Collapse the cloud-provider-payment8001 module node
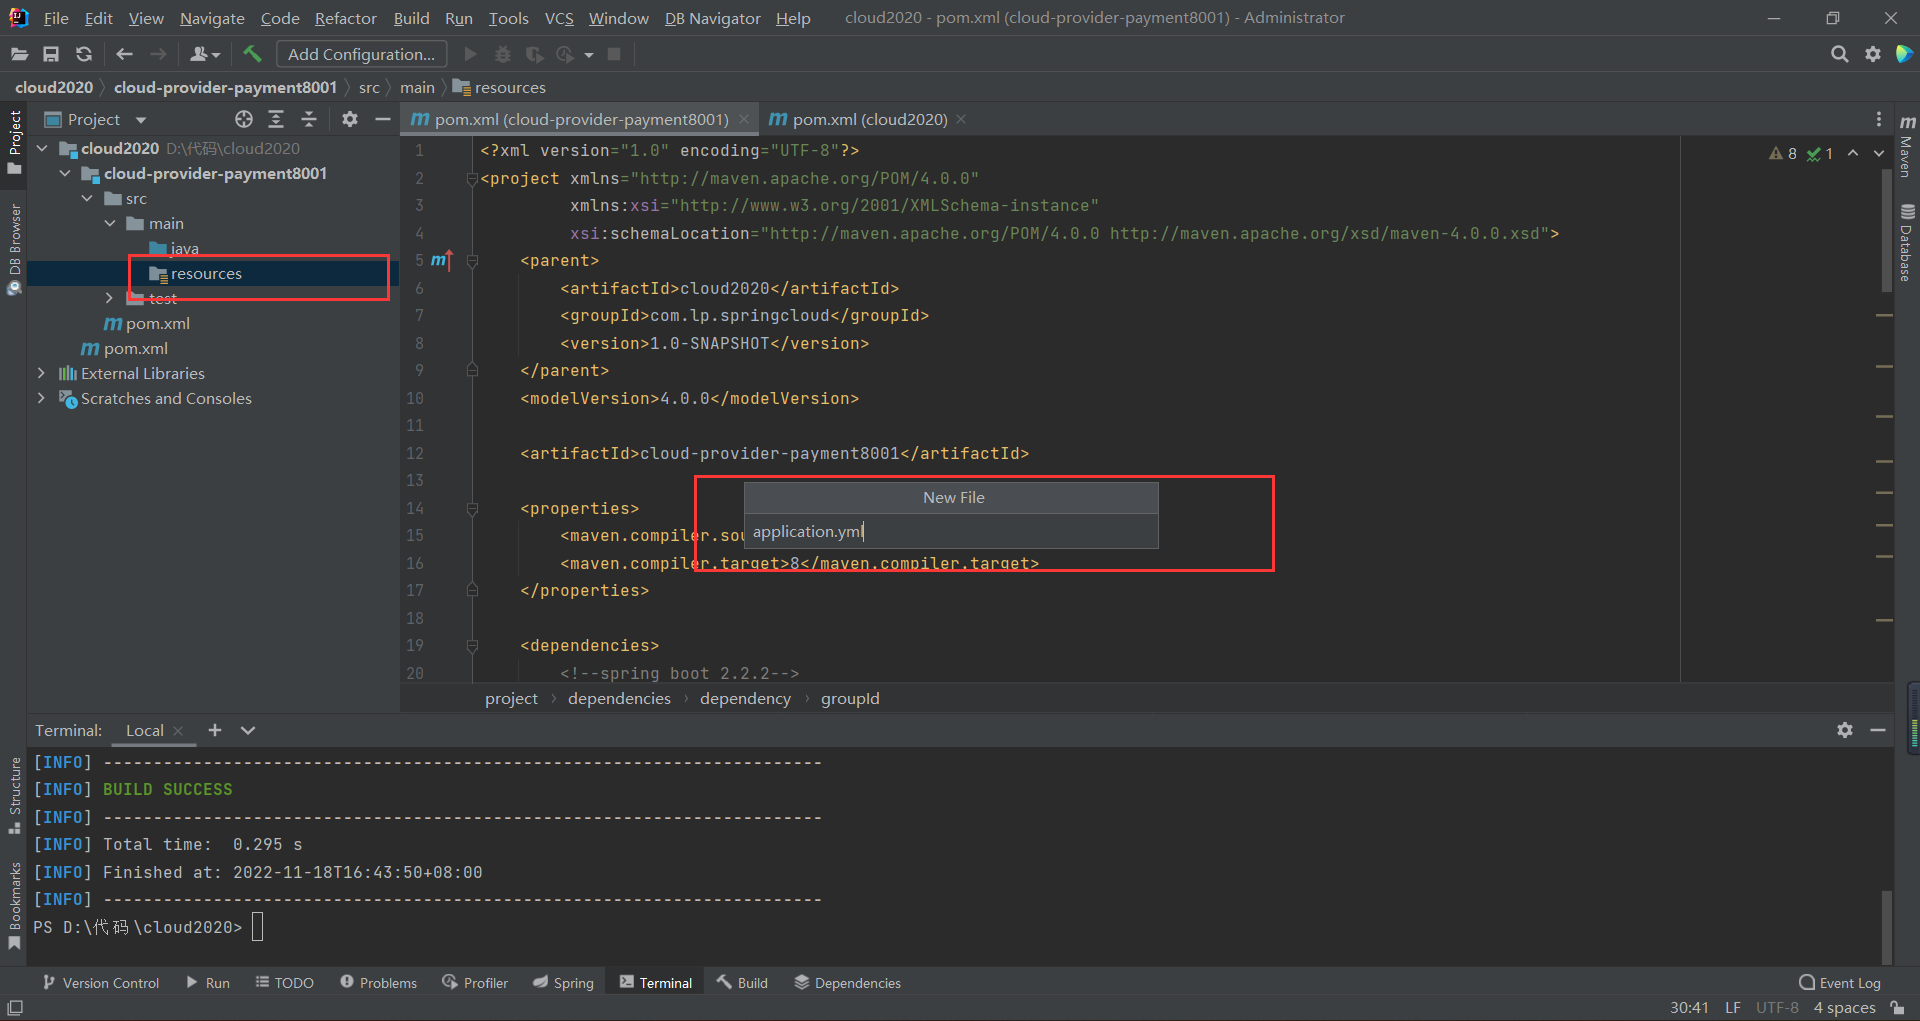This screenshot has width=1920, height=1021. coord(65,173)
